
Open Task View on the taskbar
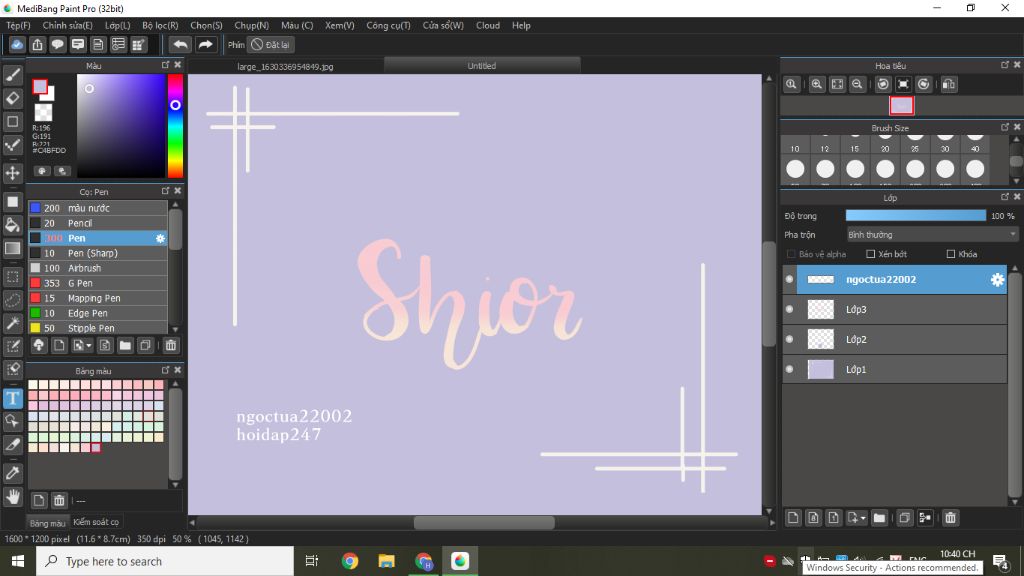pos(312,561)
